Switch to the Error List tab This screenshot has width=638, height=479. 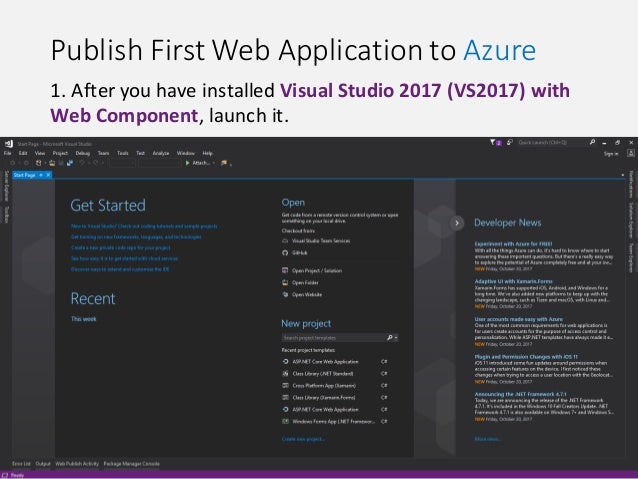pos(21,464)
